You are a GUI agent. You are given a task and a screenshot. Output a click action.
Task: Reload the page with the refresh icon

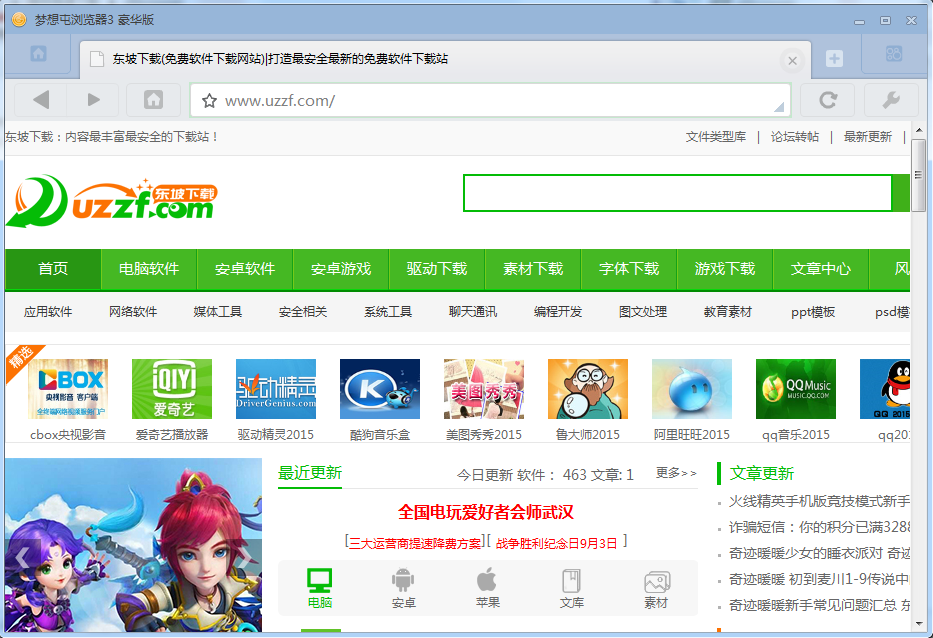click(x=828, y=99)
